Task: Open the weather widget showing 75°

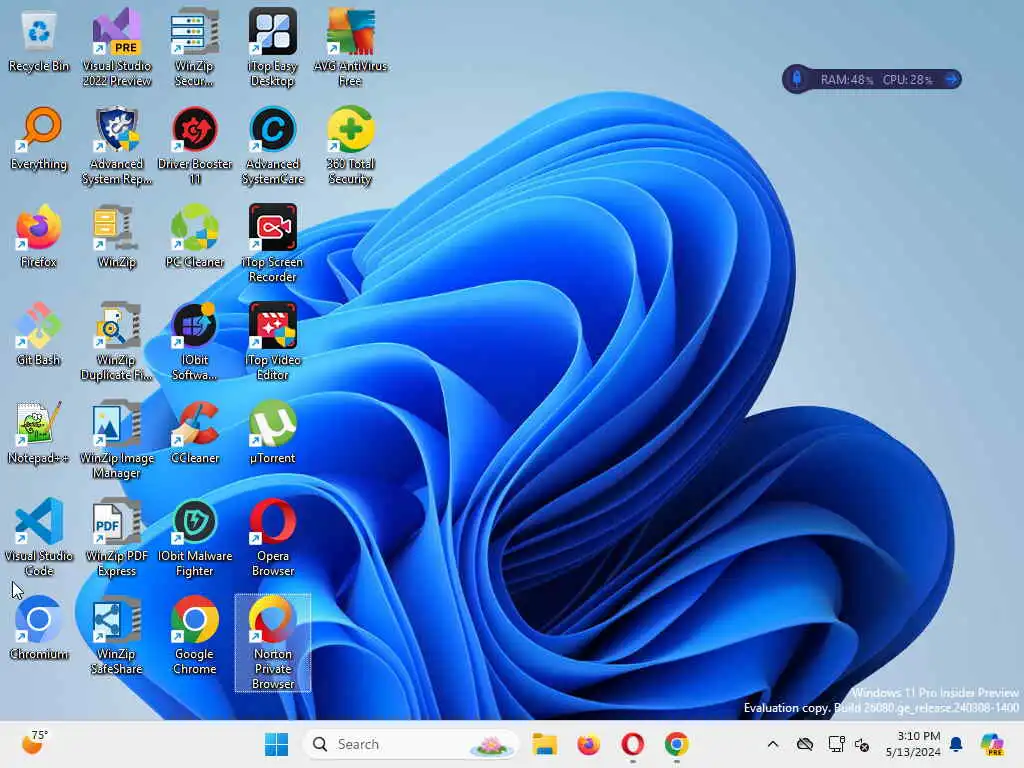Action: tap(35, 743)
